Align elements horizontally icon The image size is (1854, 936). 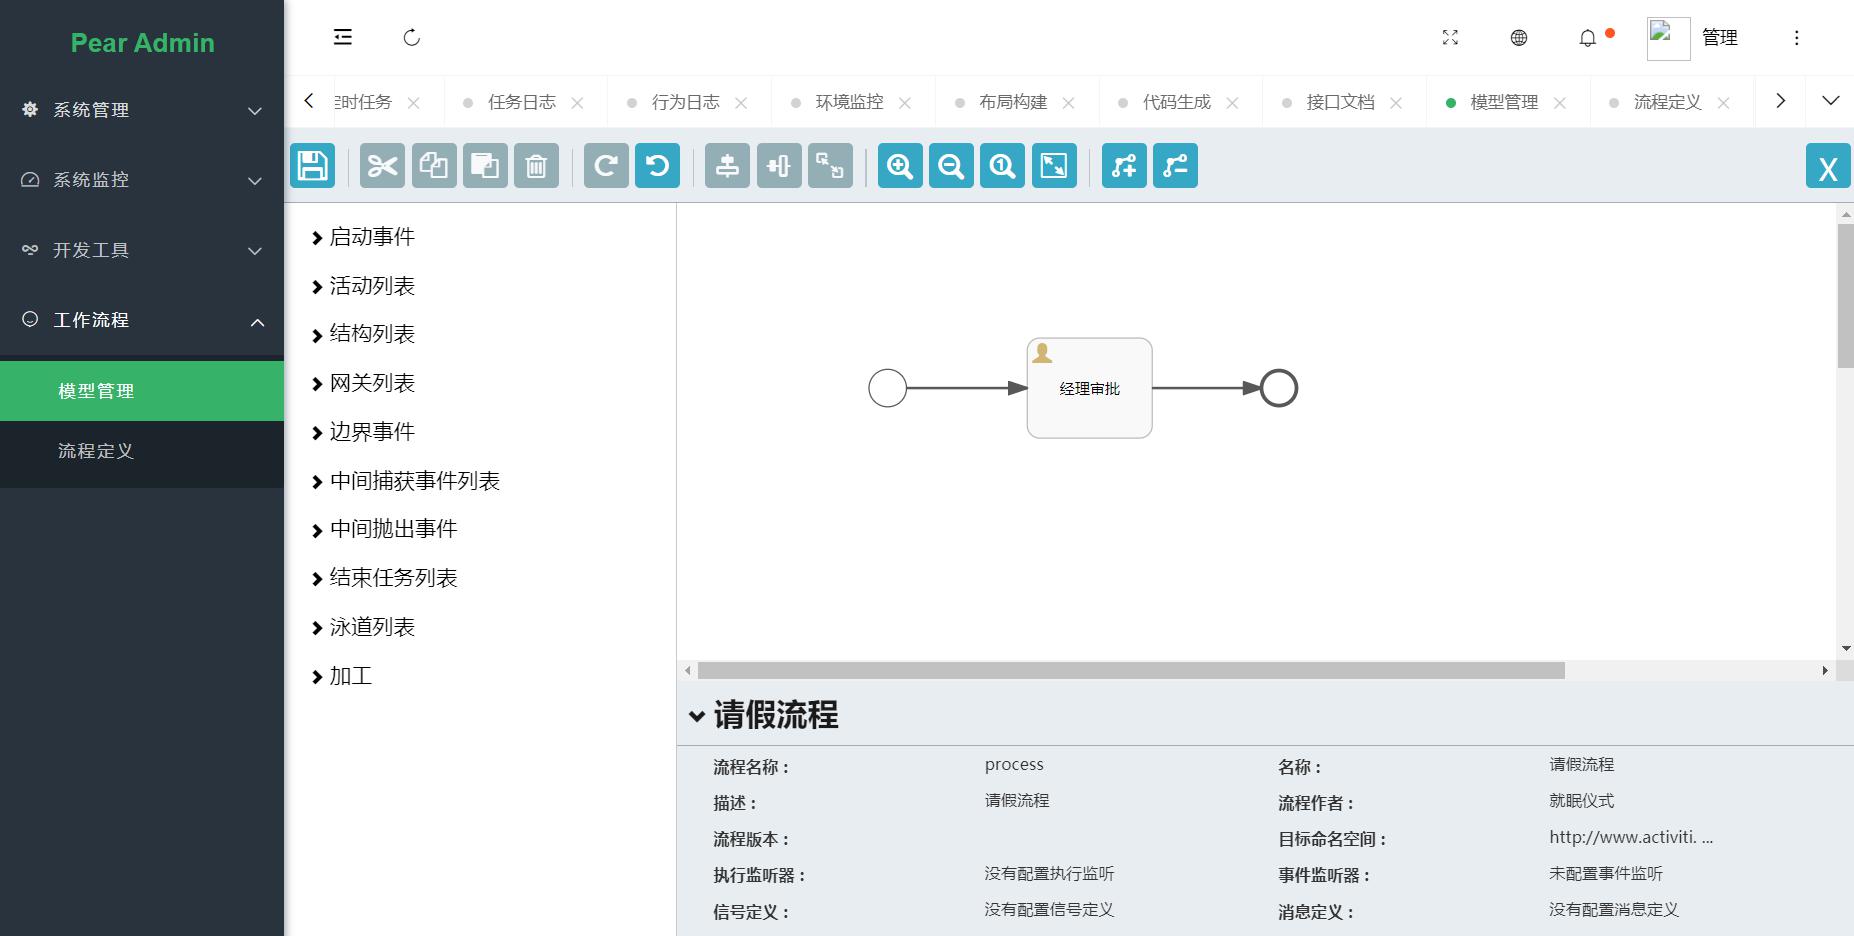click(x=779, y=165)
